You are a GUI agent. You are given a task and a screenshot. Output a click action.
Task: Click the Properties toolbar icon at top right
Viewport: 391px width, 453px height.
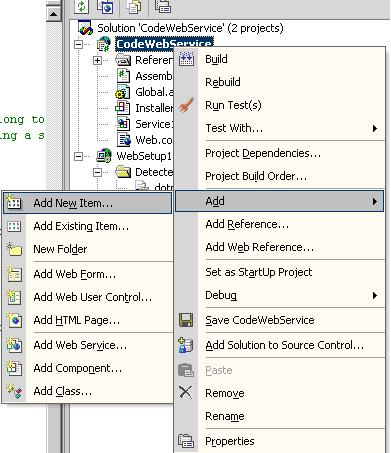tap(163, 6)
